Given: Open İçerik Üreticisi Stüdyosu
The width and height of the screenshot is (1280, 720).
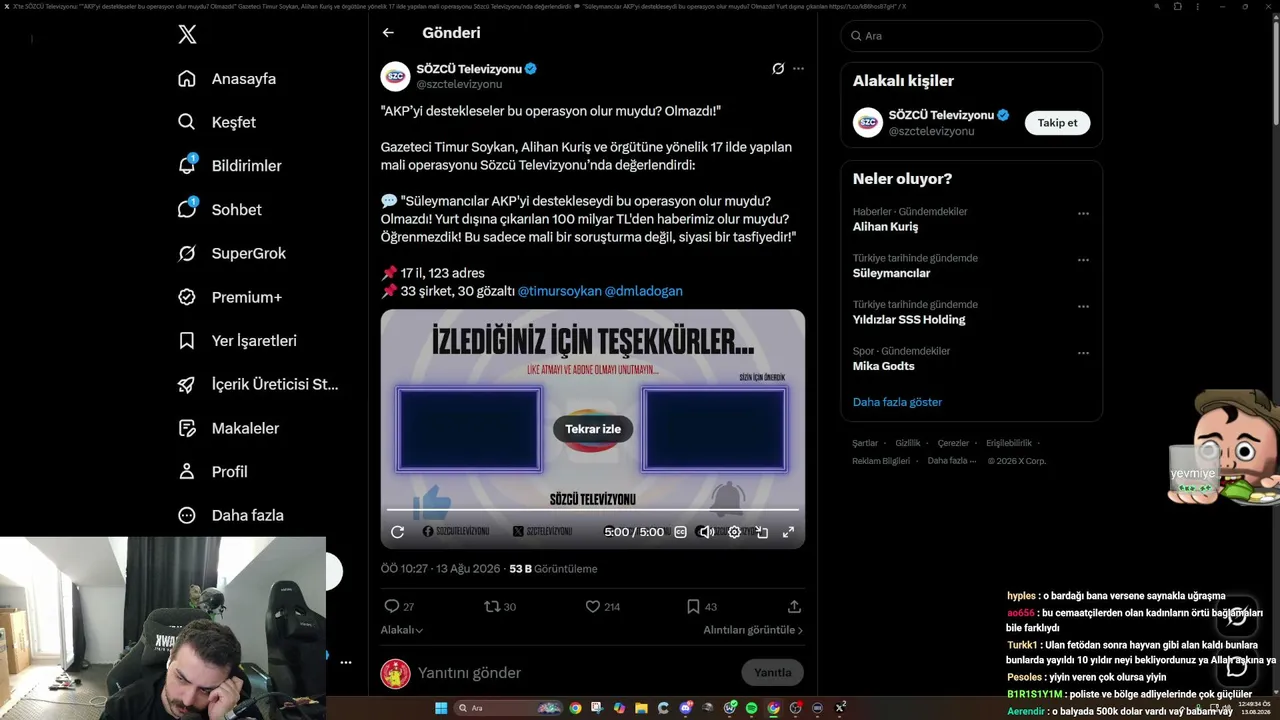Looking at the screenshot, I should 258,384.
